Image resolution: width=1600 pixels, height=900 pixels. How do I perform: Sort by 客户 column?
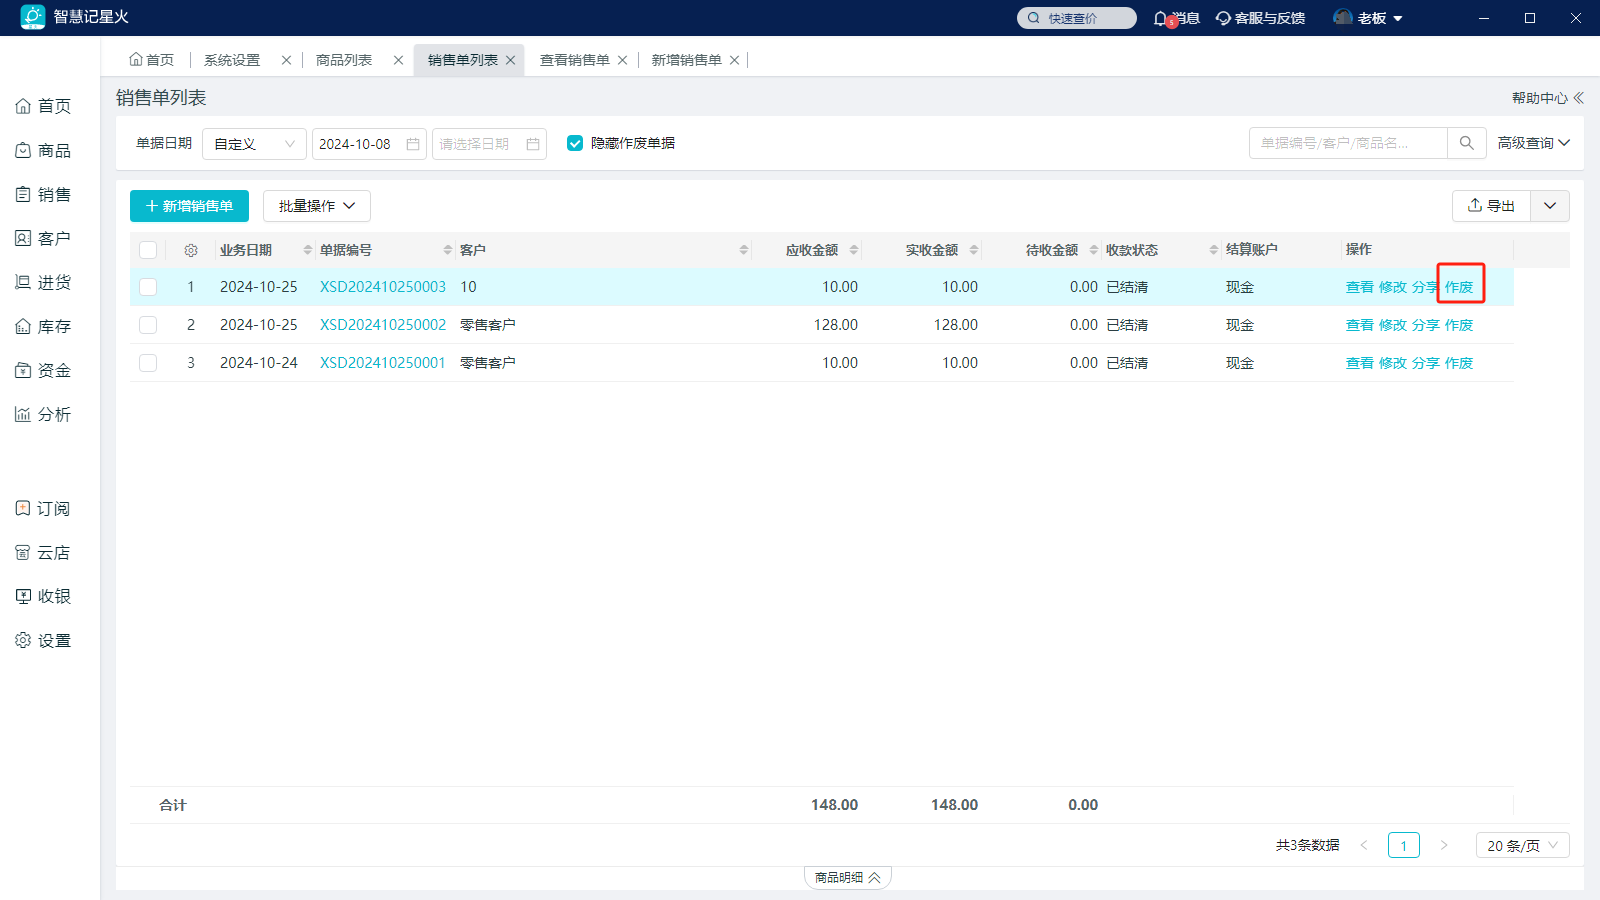click(744, 250)
